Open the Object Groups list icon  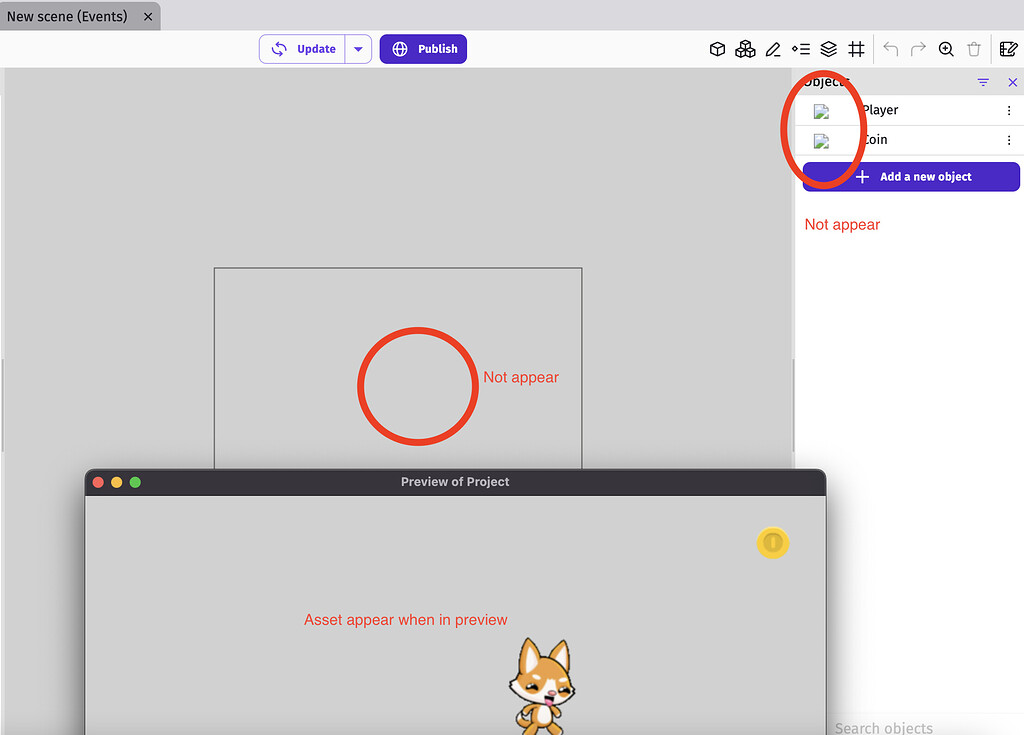tap(745, 48)
